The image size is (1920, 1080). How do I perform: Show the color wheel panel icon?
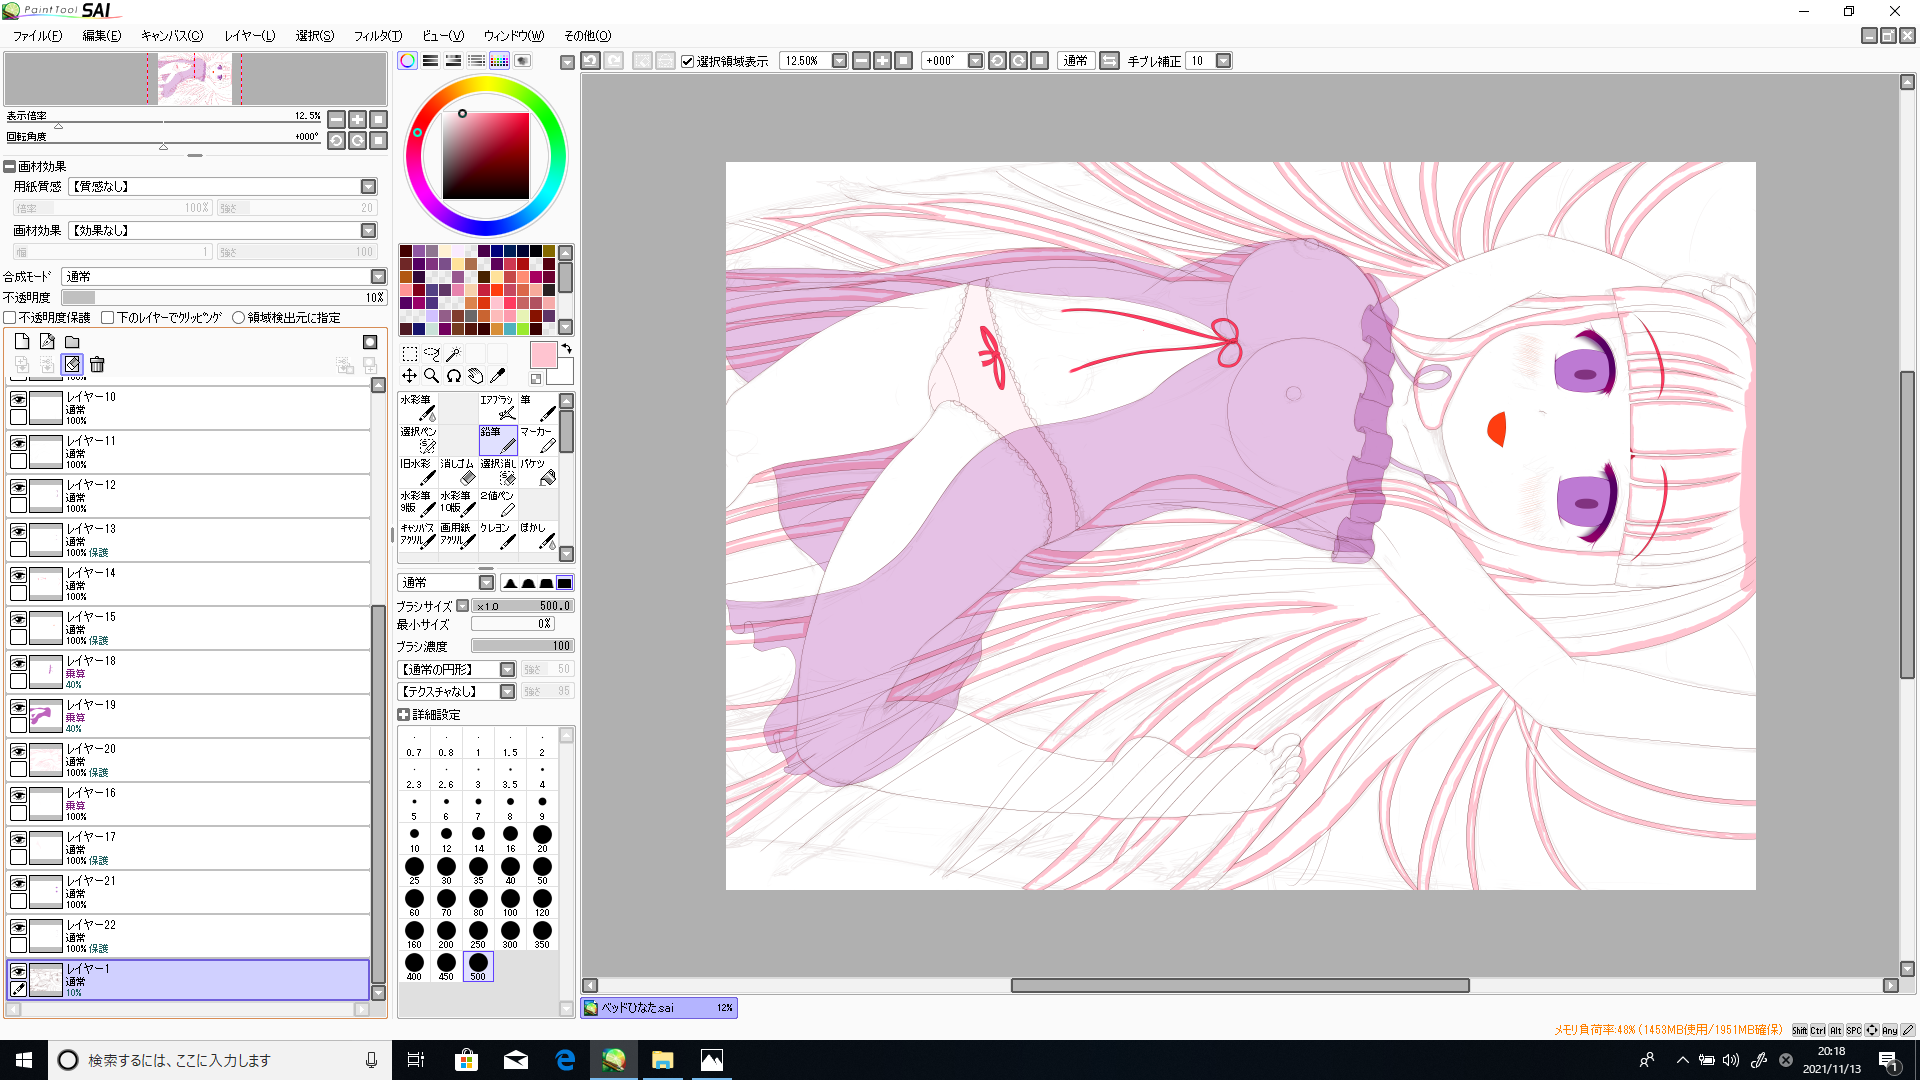point(407,61)
